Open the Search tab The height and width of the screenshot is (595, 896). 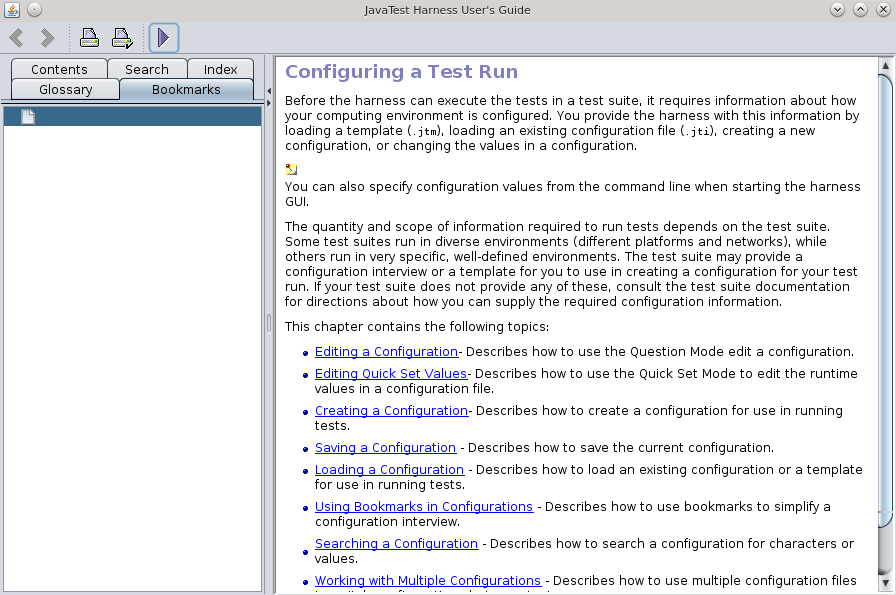pyautogui.click(x=147, y=69)
